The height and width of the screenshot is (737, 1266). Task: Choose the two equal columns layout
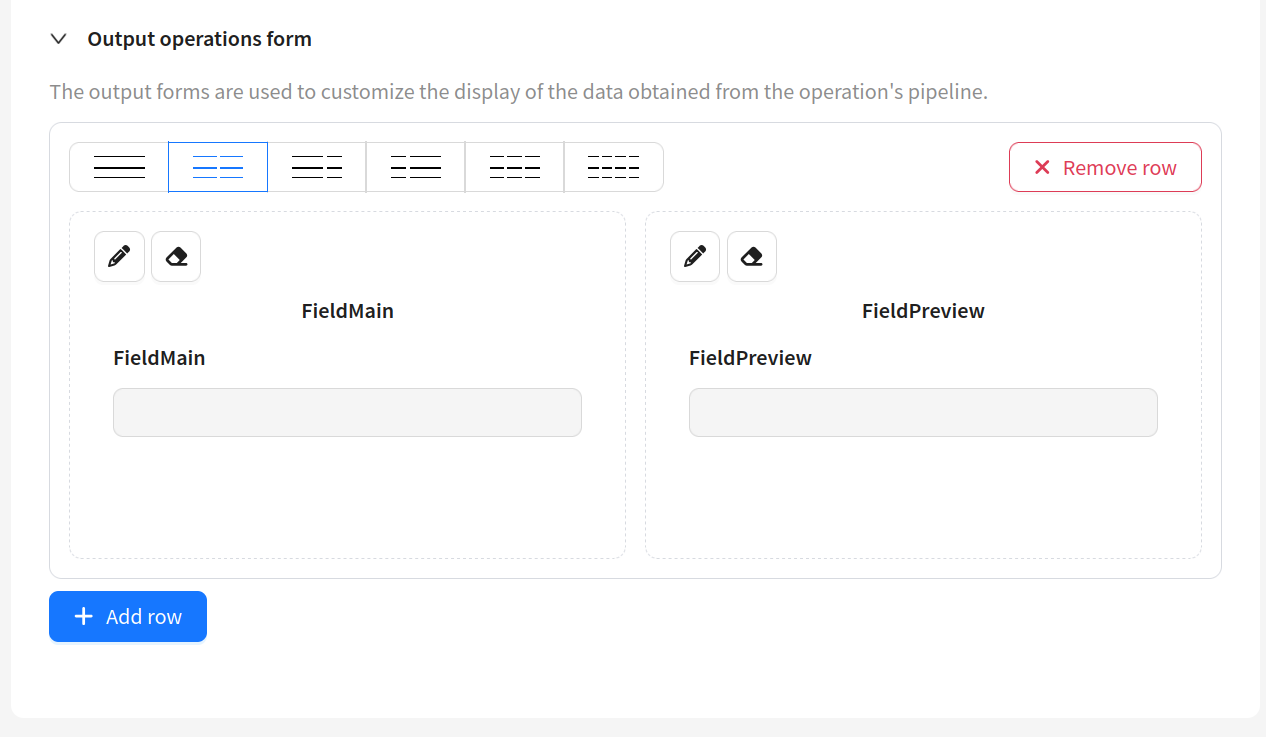218,167
